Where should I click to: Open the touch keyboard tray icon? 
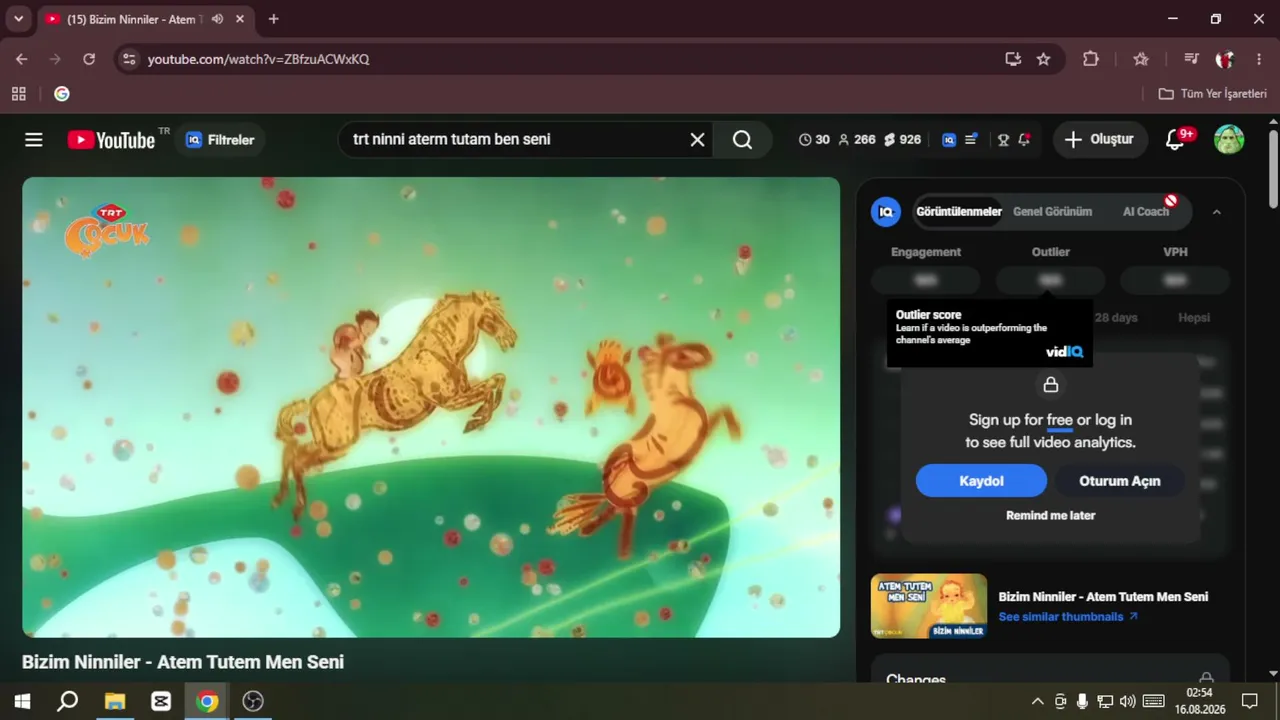1153,701
